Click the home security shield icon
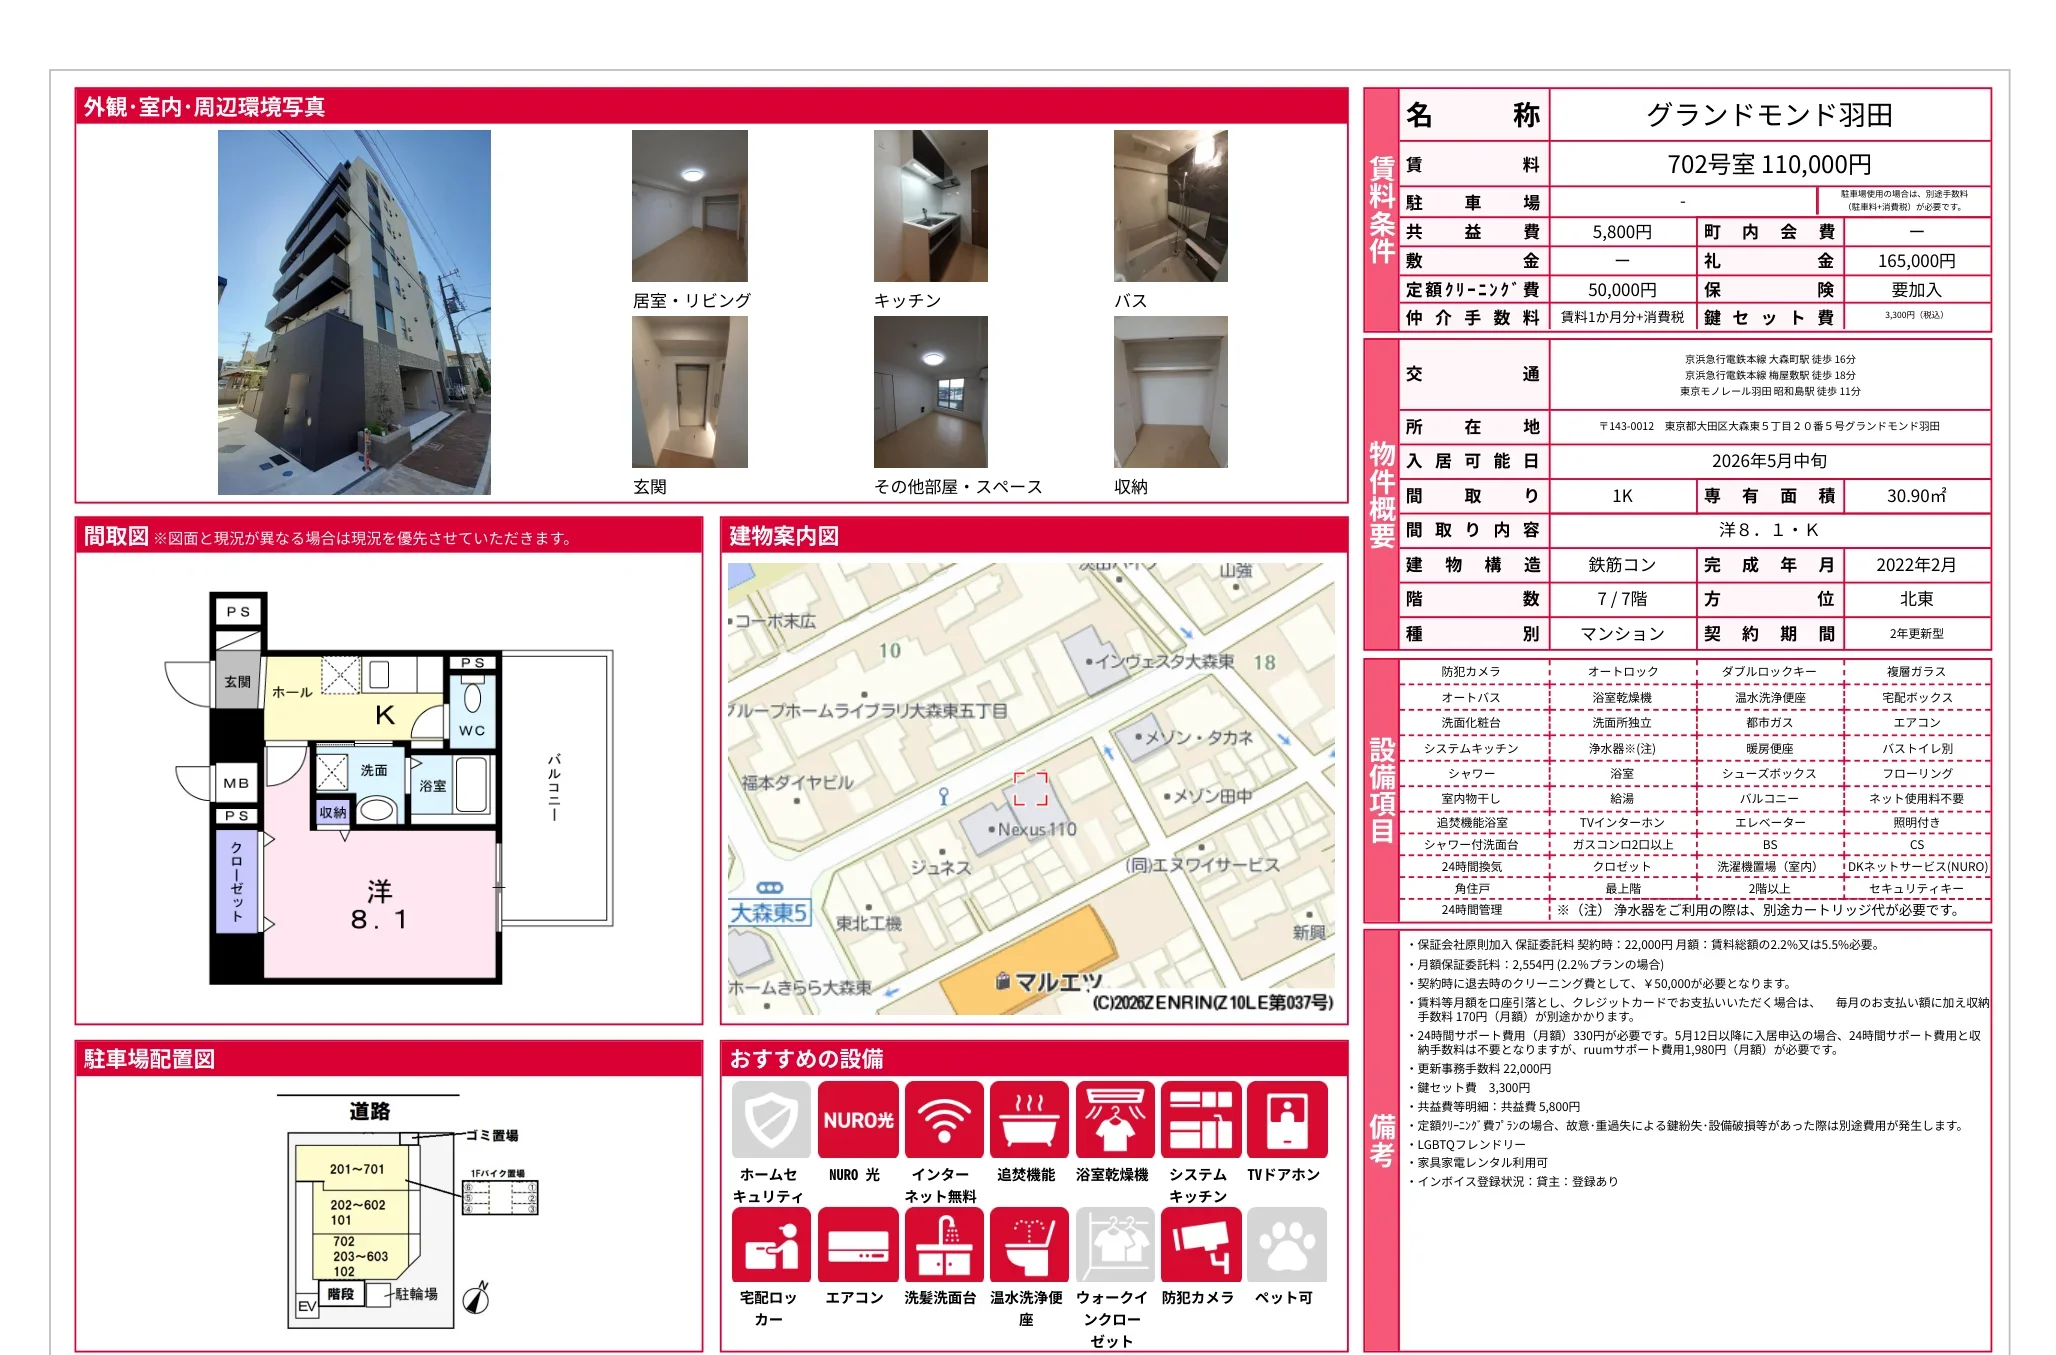 pyautogui.click(x=770, y=1119)
